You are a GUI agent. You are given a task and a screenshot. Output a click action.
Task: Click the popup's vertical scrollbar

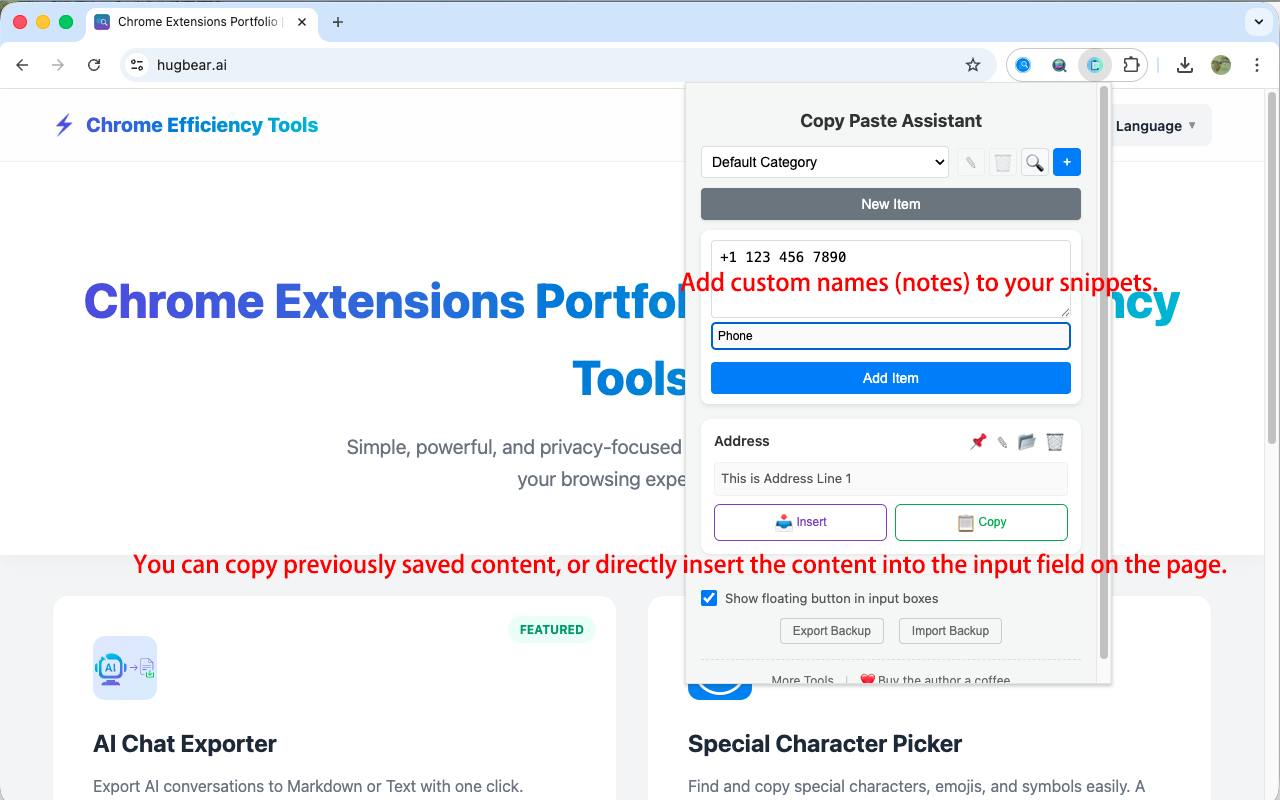click(1104, 370)
